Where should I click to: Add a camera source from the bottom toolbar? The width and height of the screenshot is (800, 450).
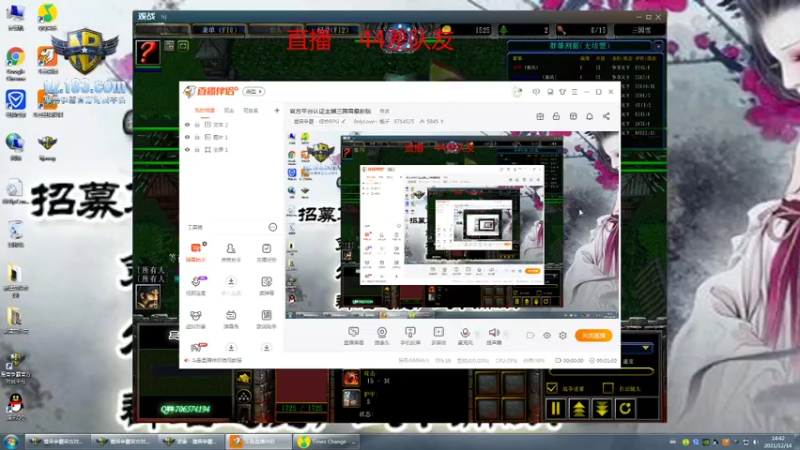[382, 335]
